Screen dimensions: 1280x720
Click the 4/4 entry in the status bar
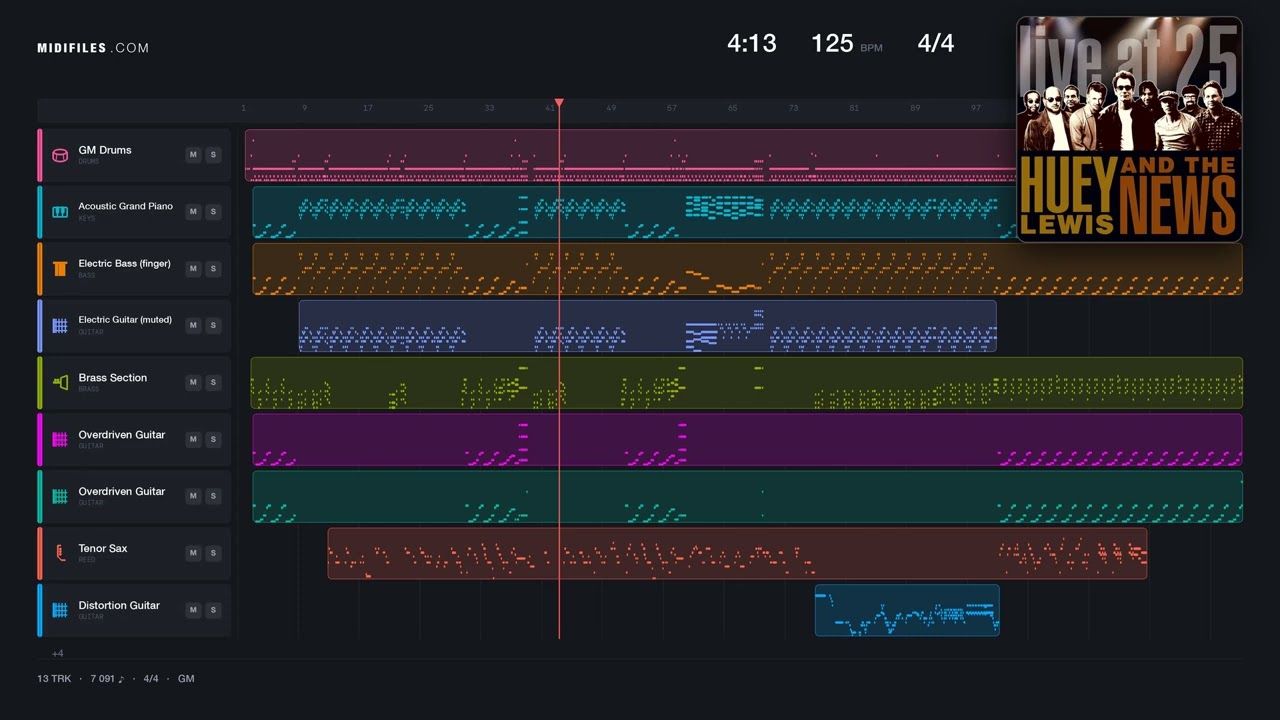[151, 679]
